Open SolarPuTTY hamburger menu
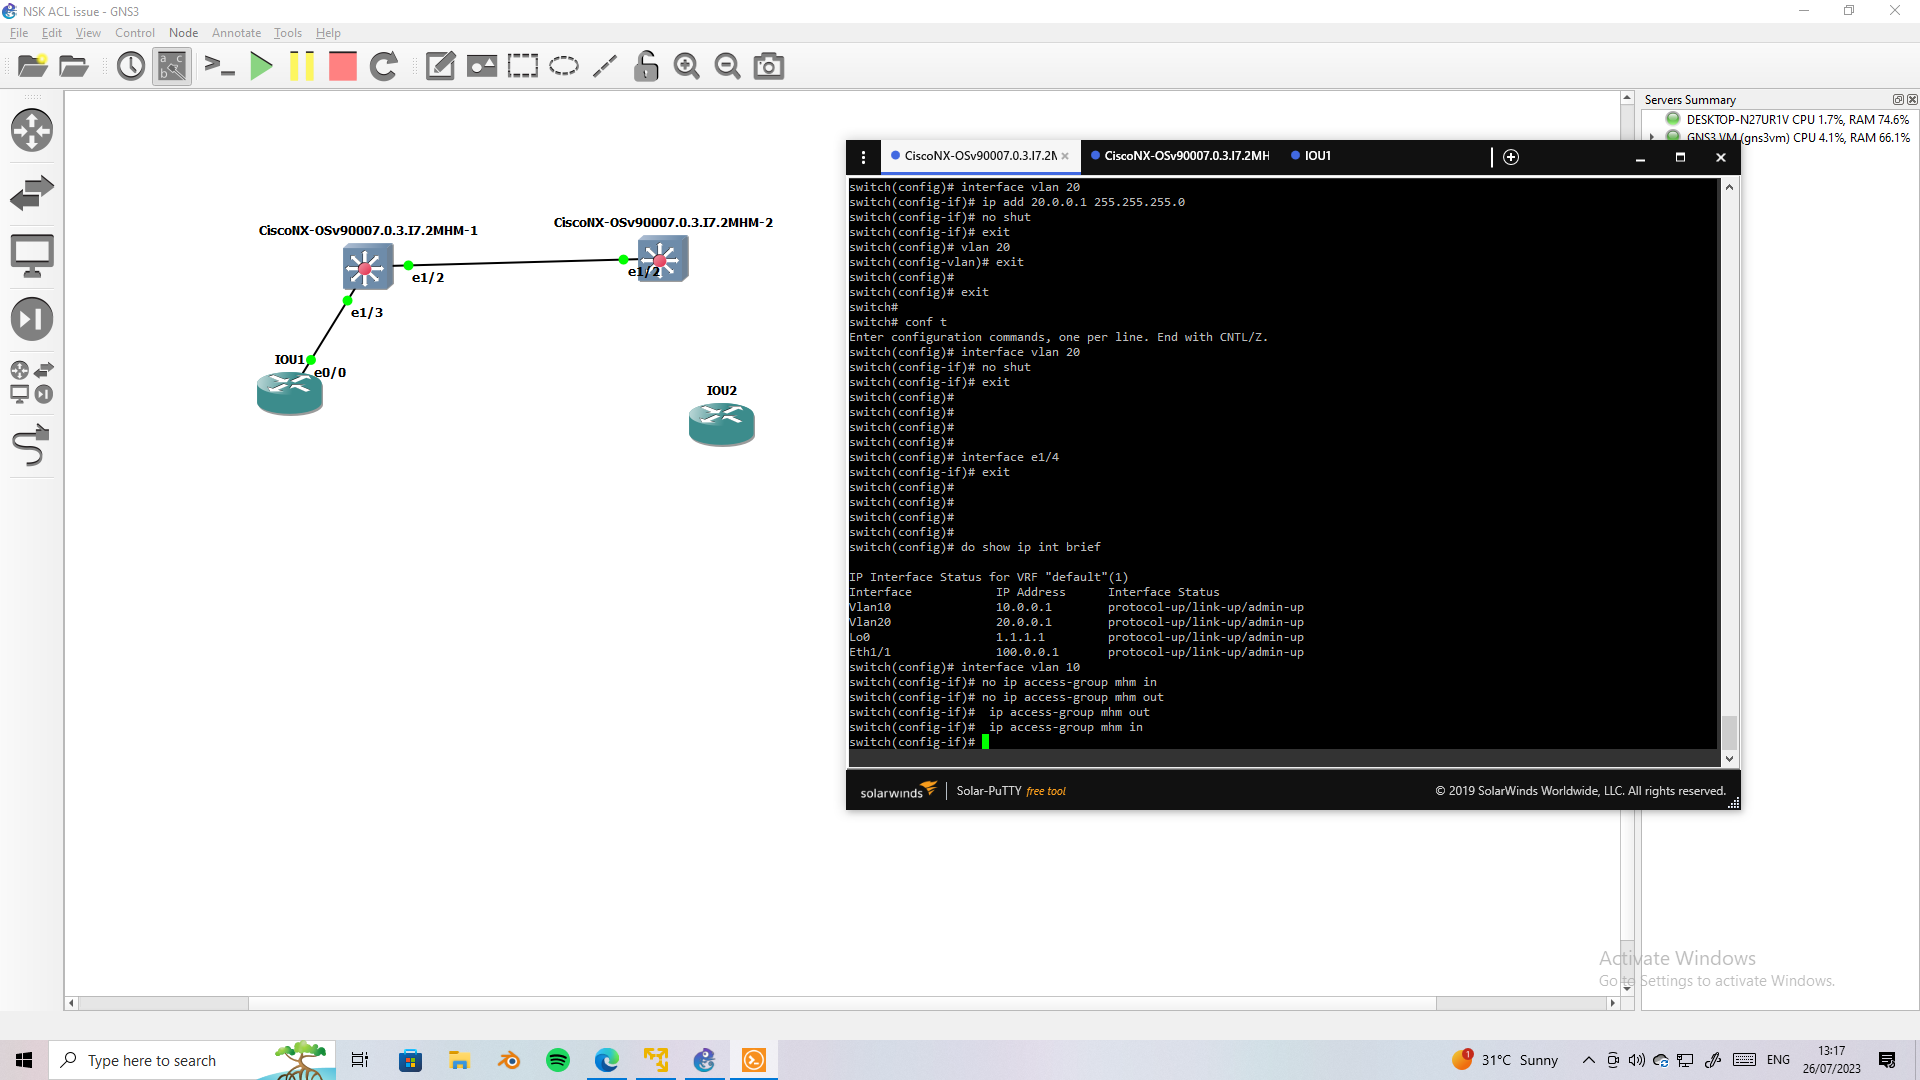Screen dimensions: 1920x1080 point(862,157)
